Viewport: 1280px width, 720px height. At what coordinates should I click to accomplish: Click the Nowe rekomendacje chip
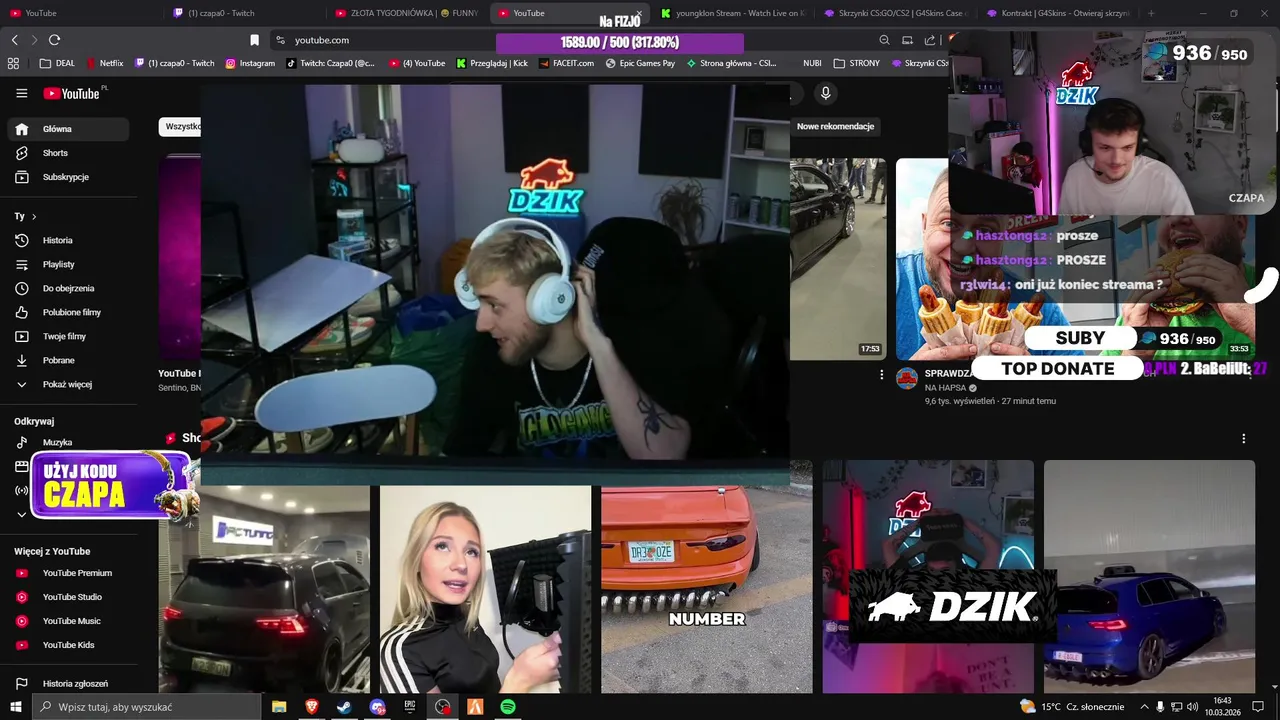click(835, 127)
